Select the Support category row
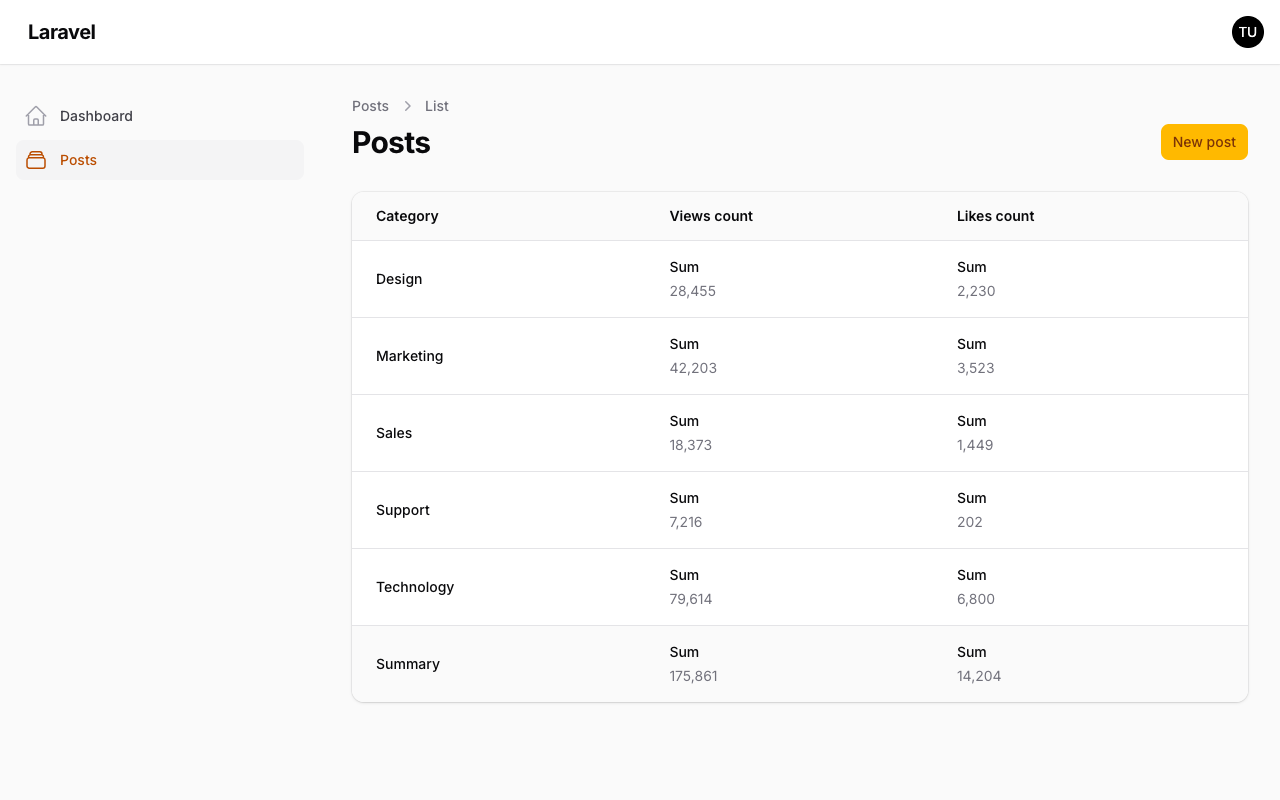Viewport: 1280px width, 800px height. pyautogui.click(x=403, y=510)
